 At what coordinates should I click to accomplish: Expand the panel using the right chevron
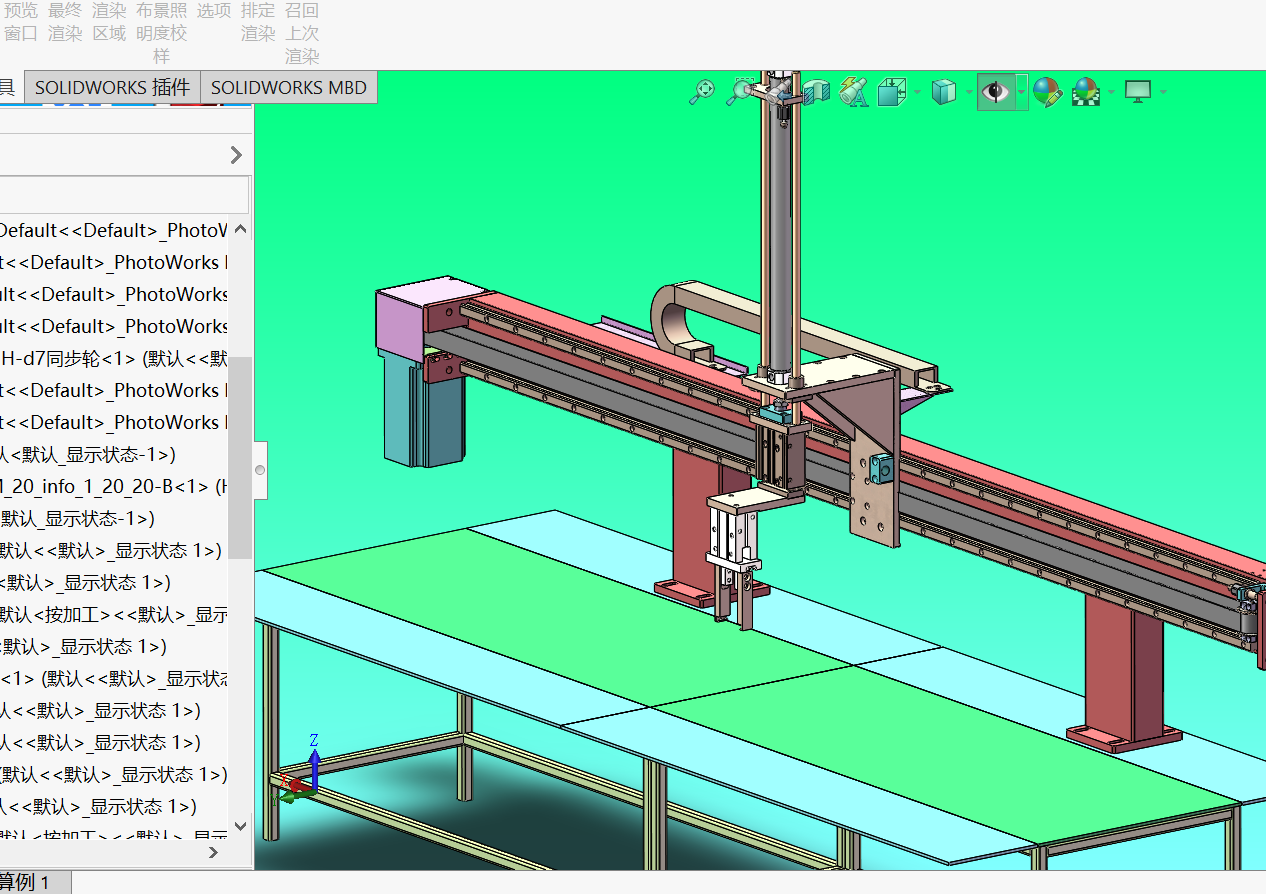[236, 155]
